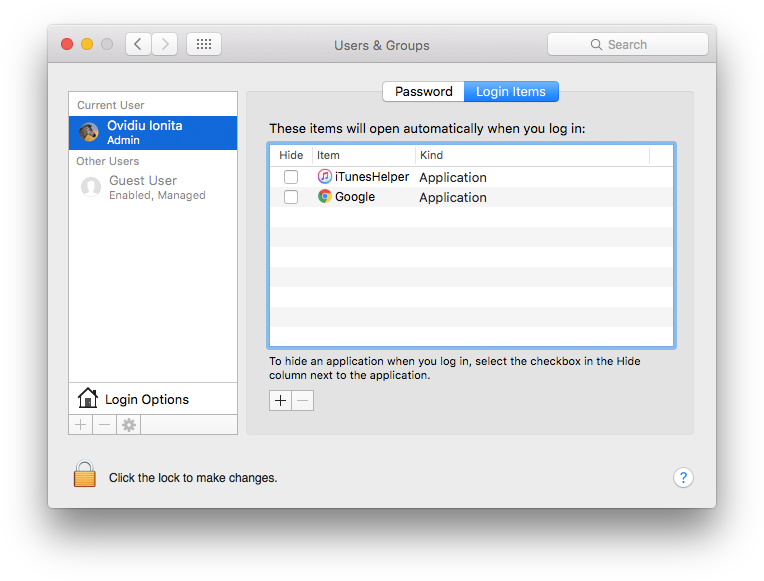Click the Show All grid icon
Screen dimensions: 764x581
coord(204,44)
